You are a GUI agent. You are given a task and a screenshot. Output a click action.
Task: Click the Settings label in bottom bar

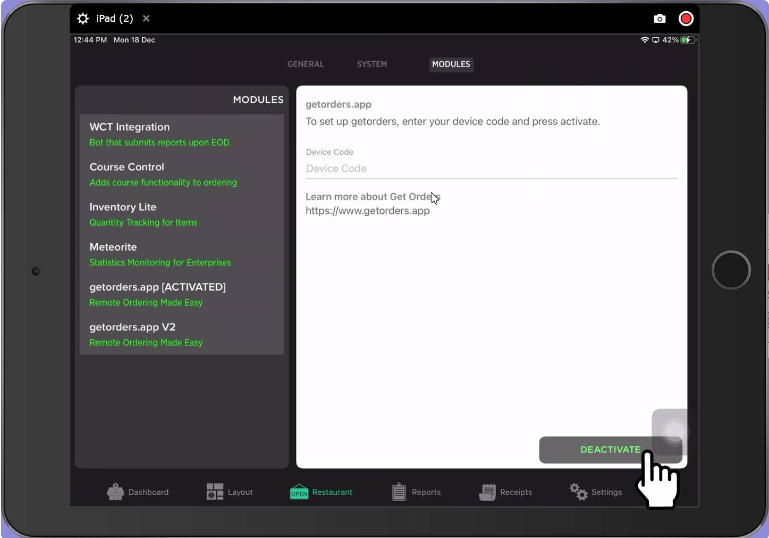[x=607, y=492]
